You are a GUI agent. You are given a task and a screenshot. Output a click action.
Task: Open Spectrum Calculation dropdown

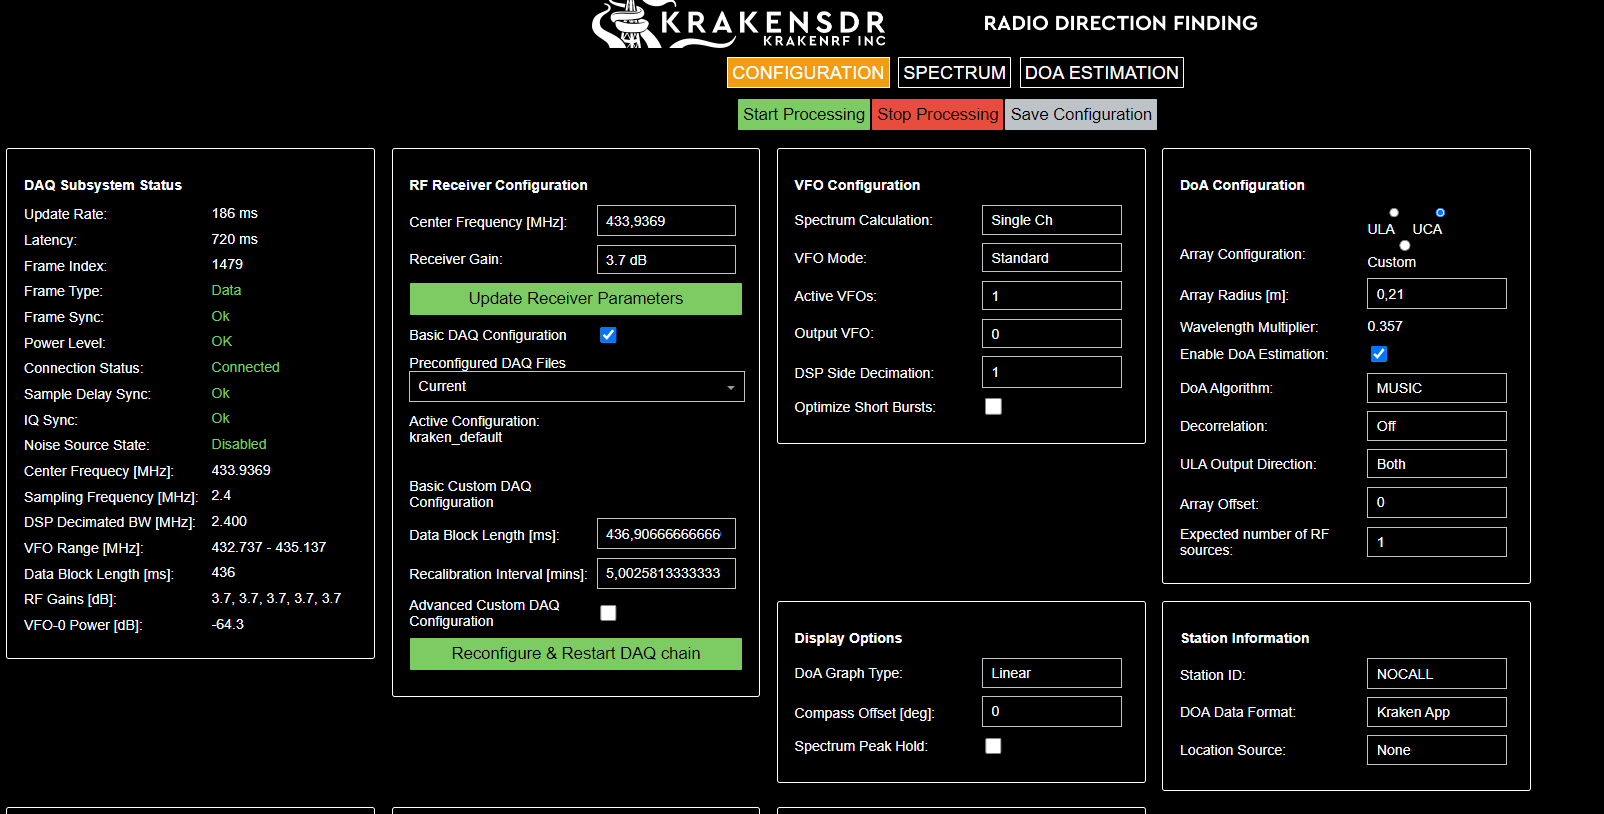pyautogui.click(x=1052, y=220)
